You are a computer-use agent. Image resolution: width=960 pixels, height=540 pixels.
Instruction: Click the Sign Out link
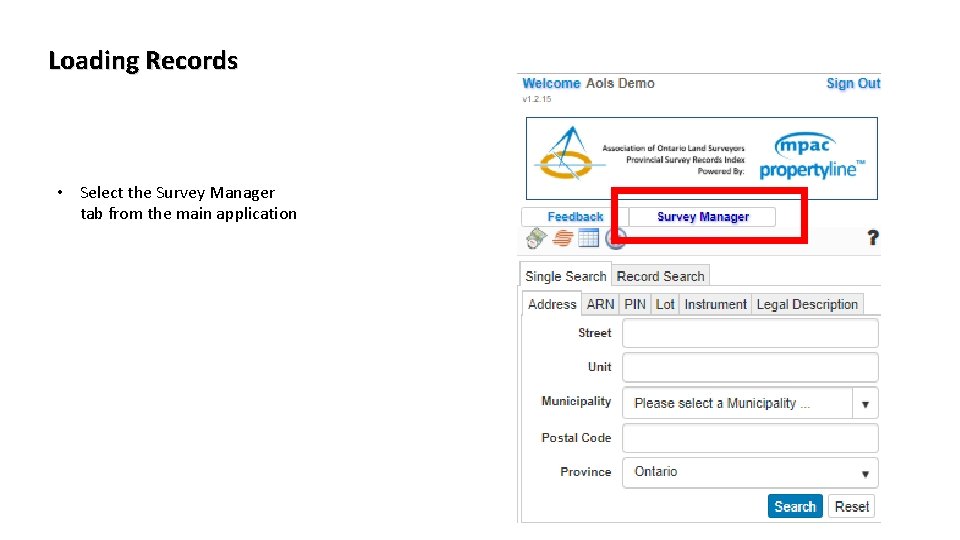[853, 83]
